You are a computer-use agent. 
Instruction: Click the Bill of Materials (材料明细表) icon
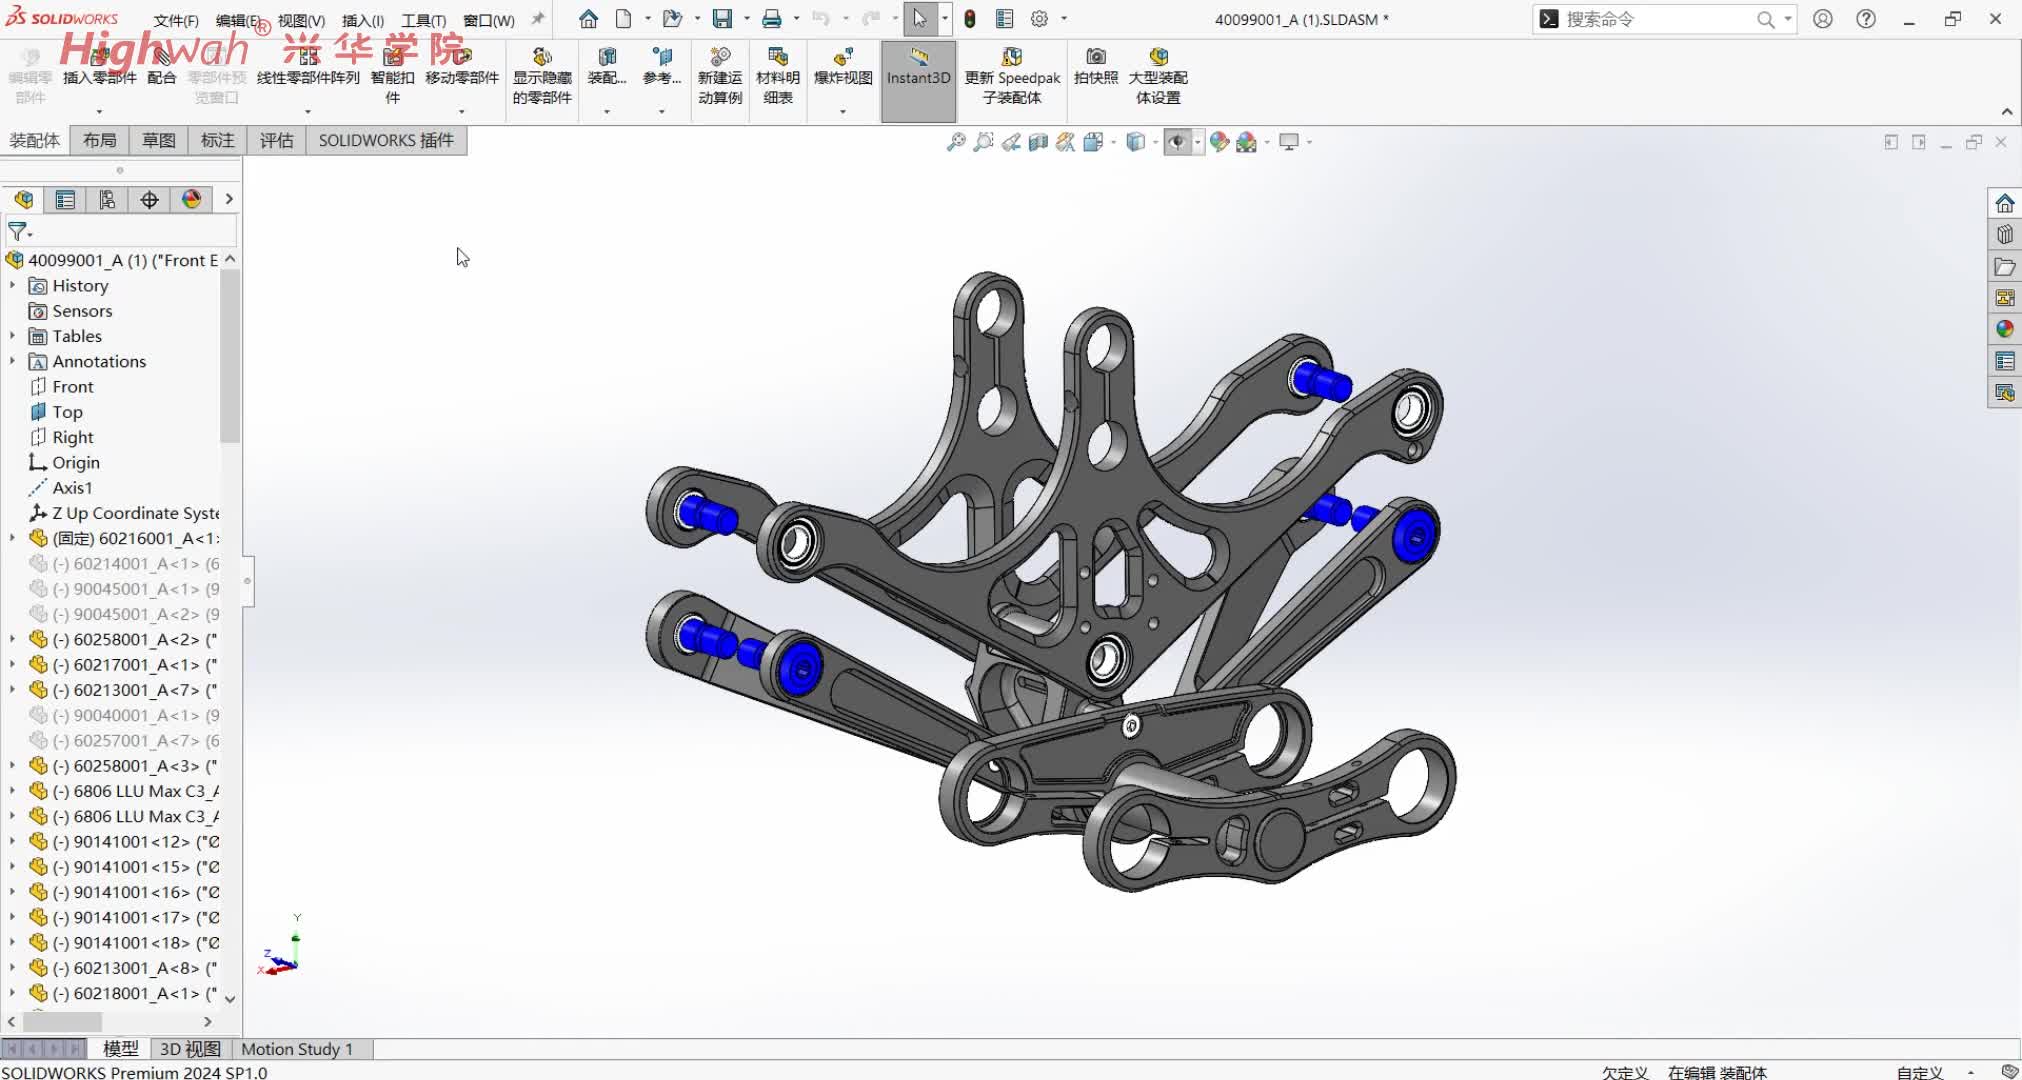777,60
